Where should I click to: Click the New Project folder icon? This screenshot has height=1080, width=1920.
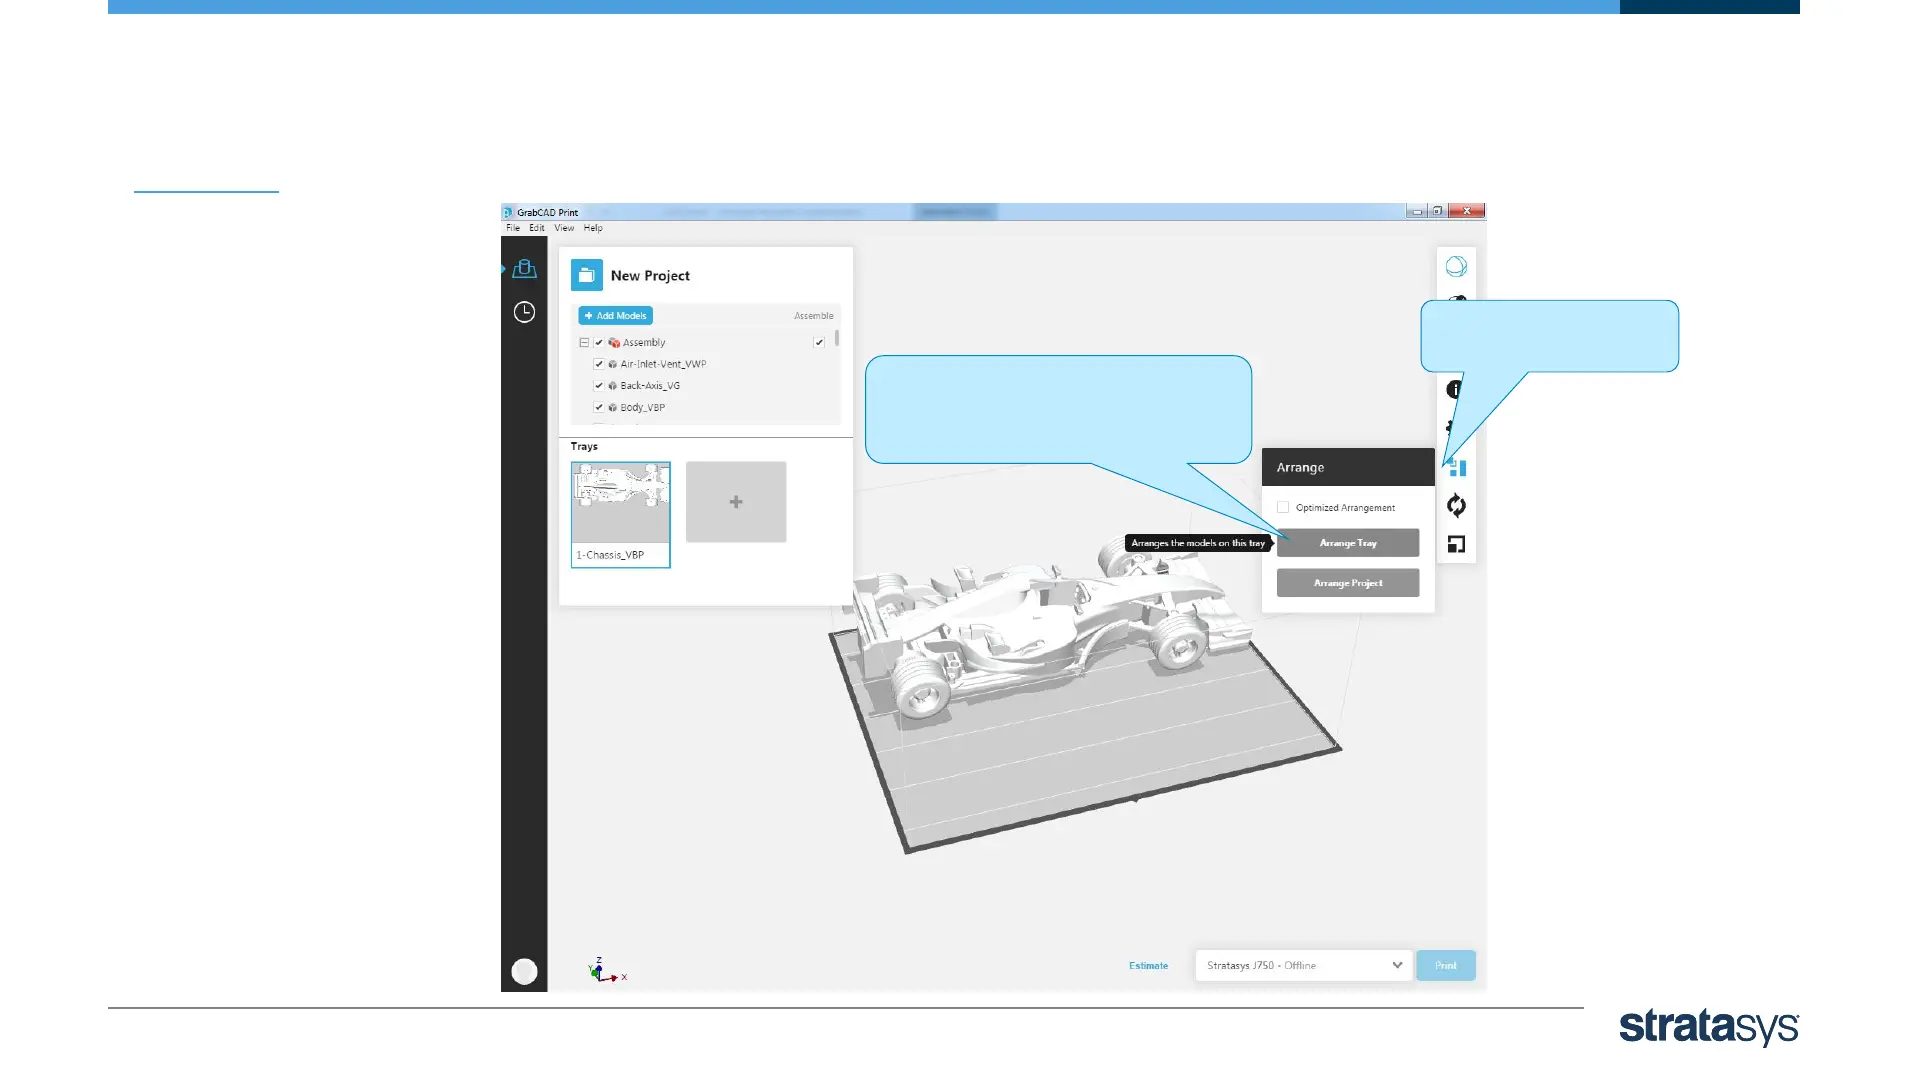coord(587,275)
